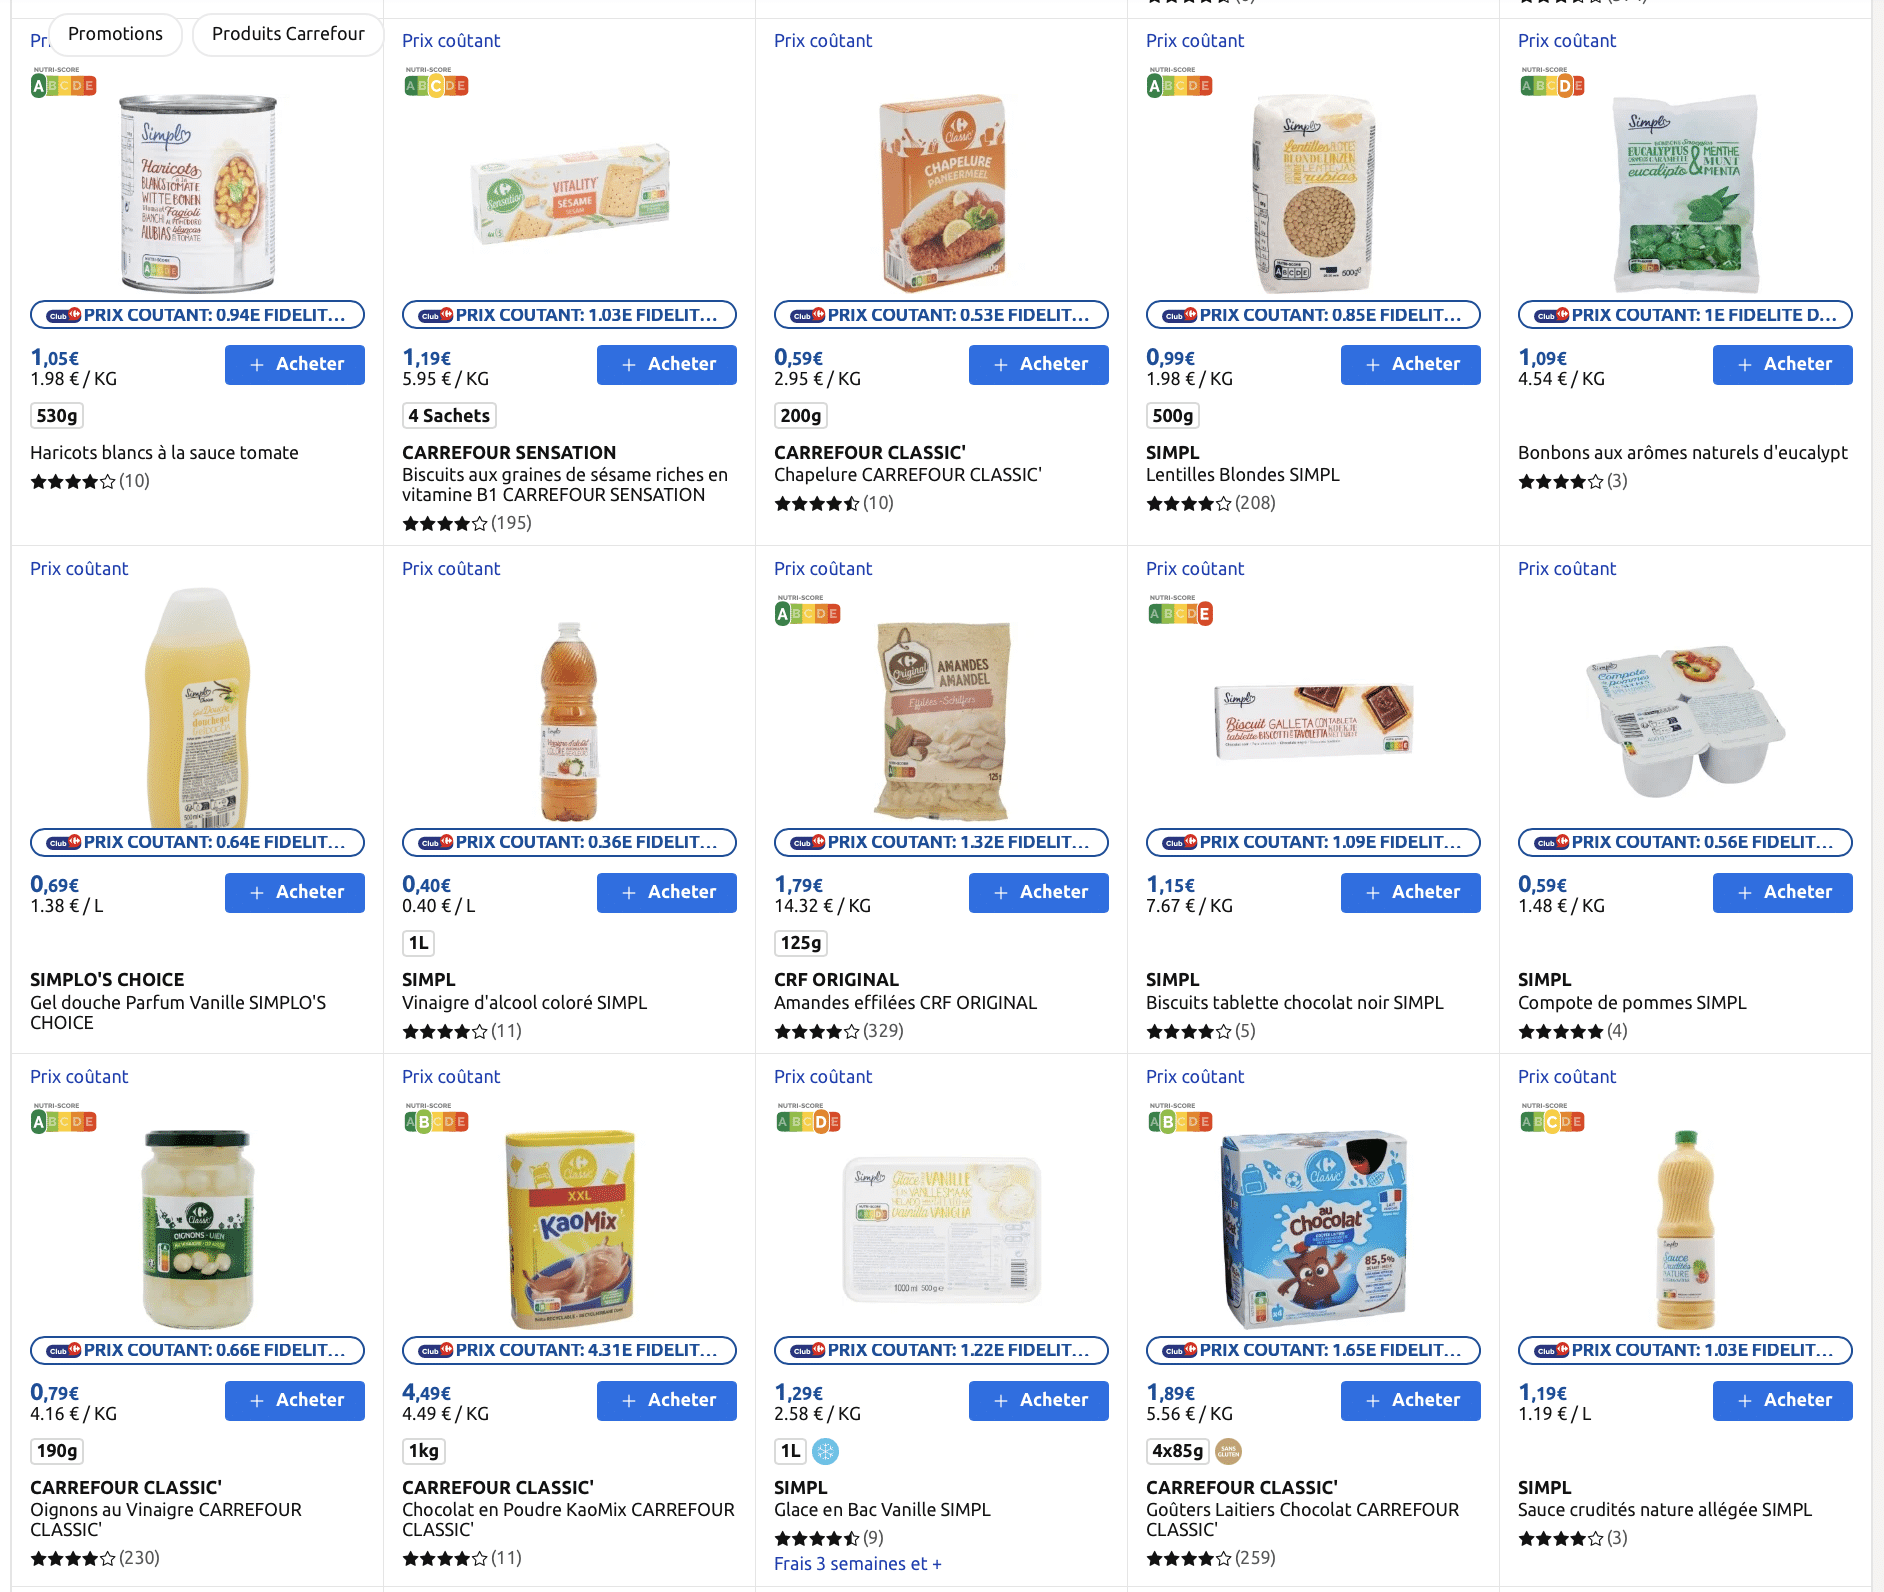Toggle the Produits Carrefour filter chip
Image resolution: width=1884 pixels, height=1592 pixels.
click(288, 34)
